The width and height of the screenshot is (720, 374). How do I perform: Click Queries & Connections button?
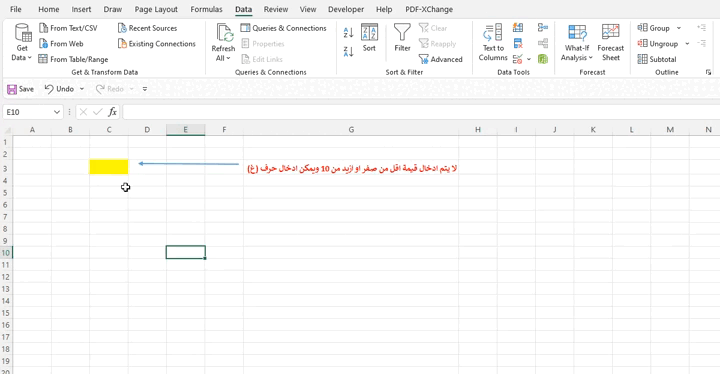pyautogui.click(x=283, y=28)
